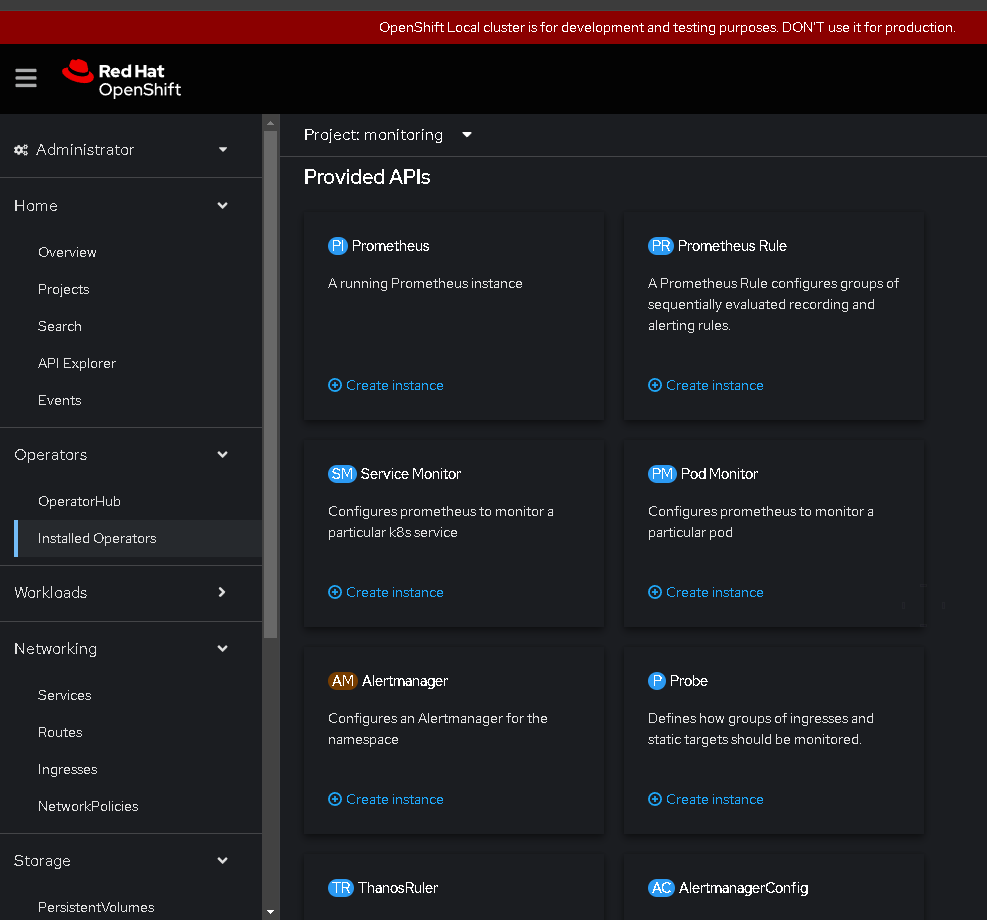This screenshot has width=987, height=920.
Task: Go to Search page in sidebar
Action: [60, 327]
